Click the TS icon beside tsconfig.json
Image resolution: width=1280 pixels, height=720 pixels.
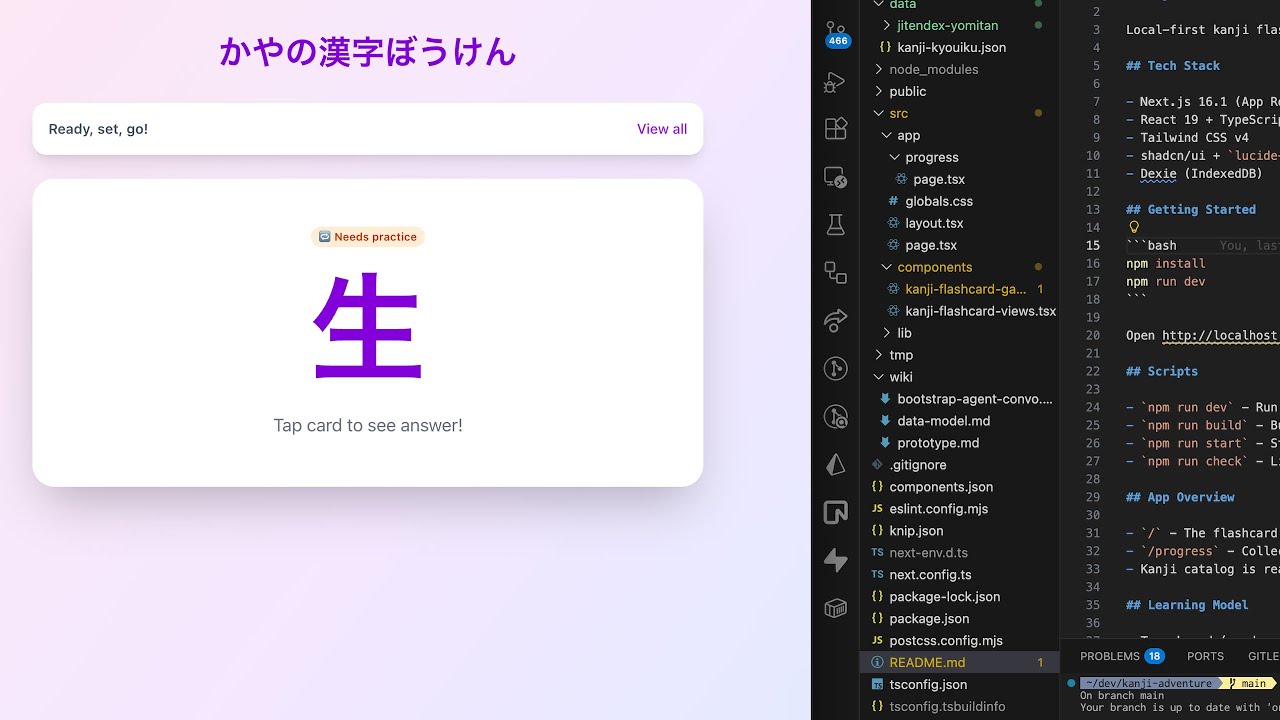point(877,685)
